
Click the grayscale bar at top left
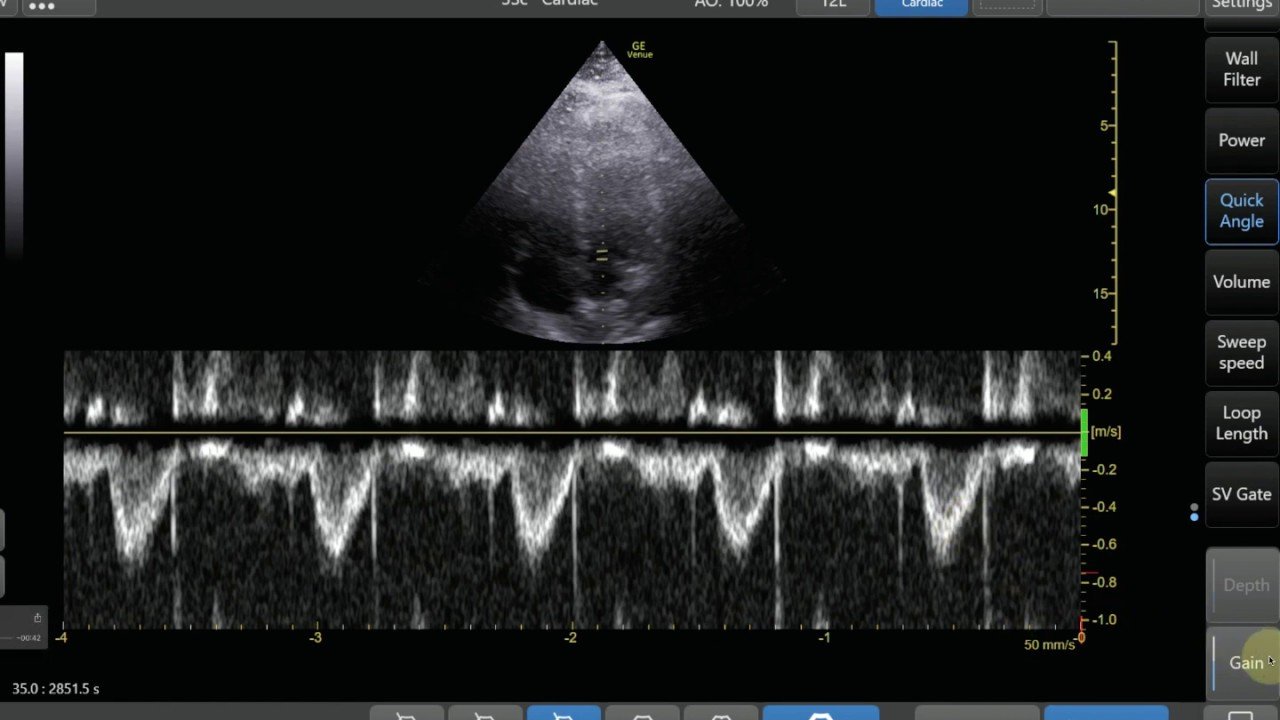click(x=14, y=150)
